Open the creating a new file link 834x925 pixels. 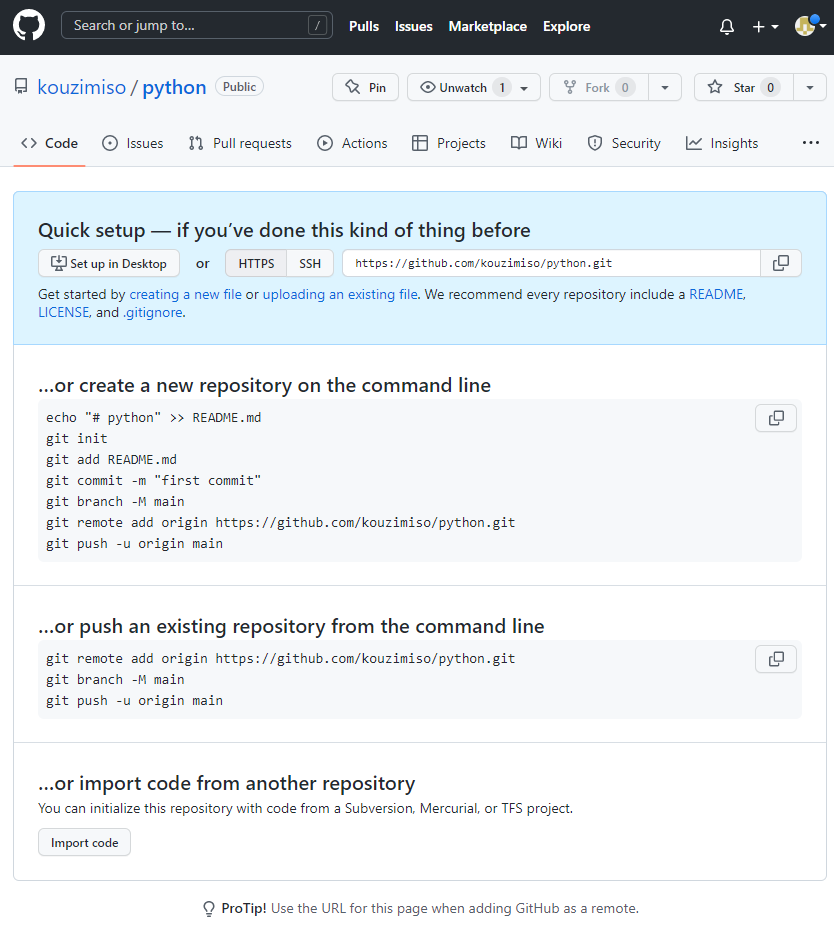click(x=185, y=294)
